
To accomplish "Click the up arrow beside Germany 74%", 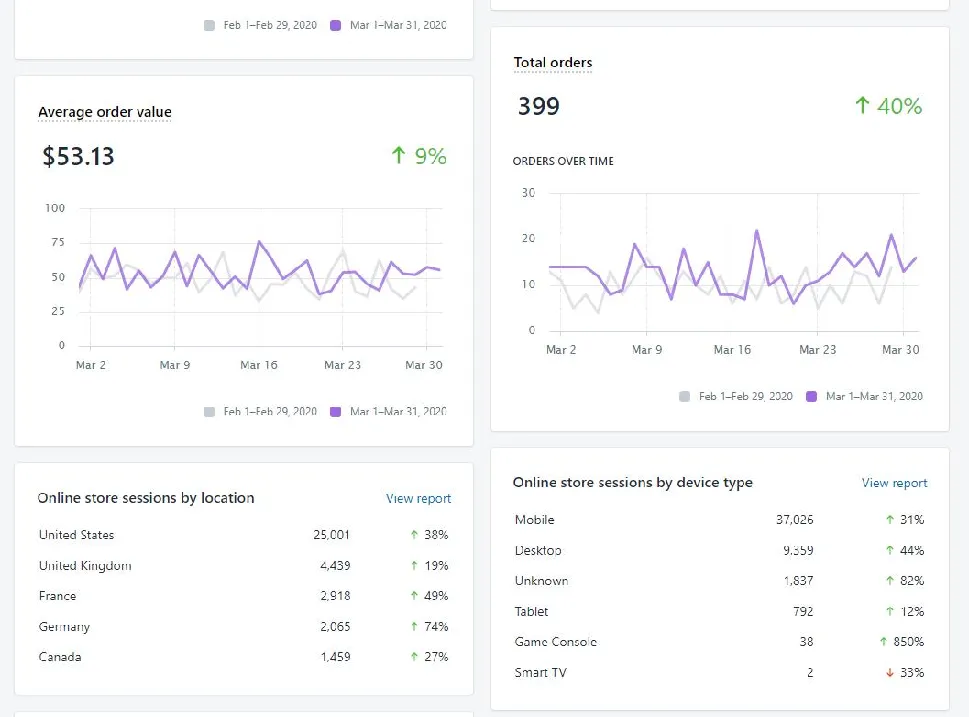I will [x=414, y=627].
